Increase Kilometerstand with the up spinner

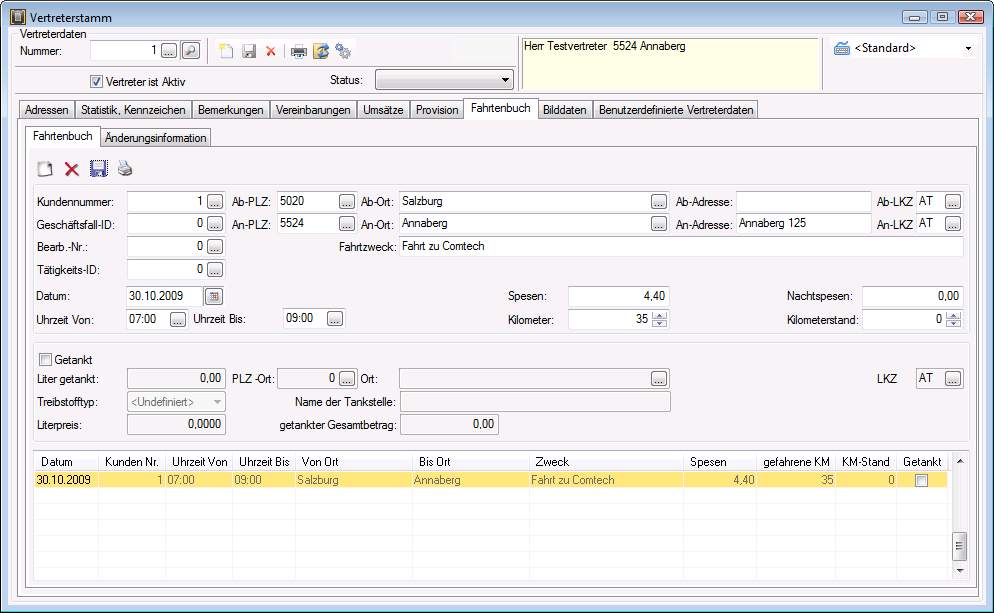[x=953, y=315]
